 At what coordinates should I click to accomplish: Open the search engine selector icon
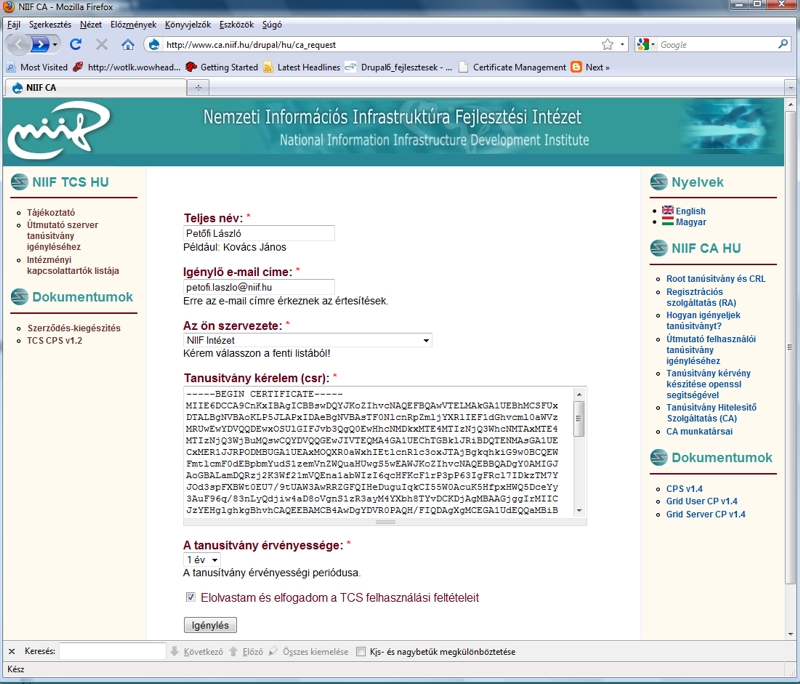click(x=645, y=44)
